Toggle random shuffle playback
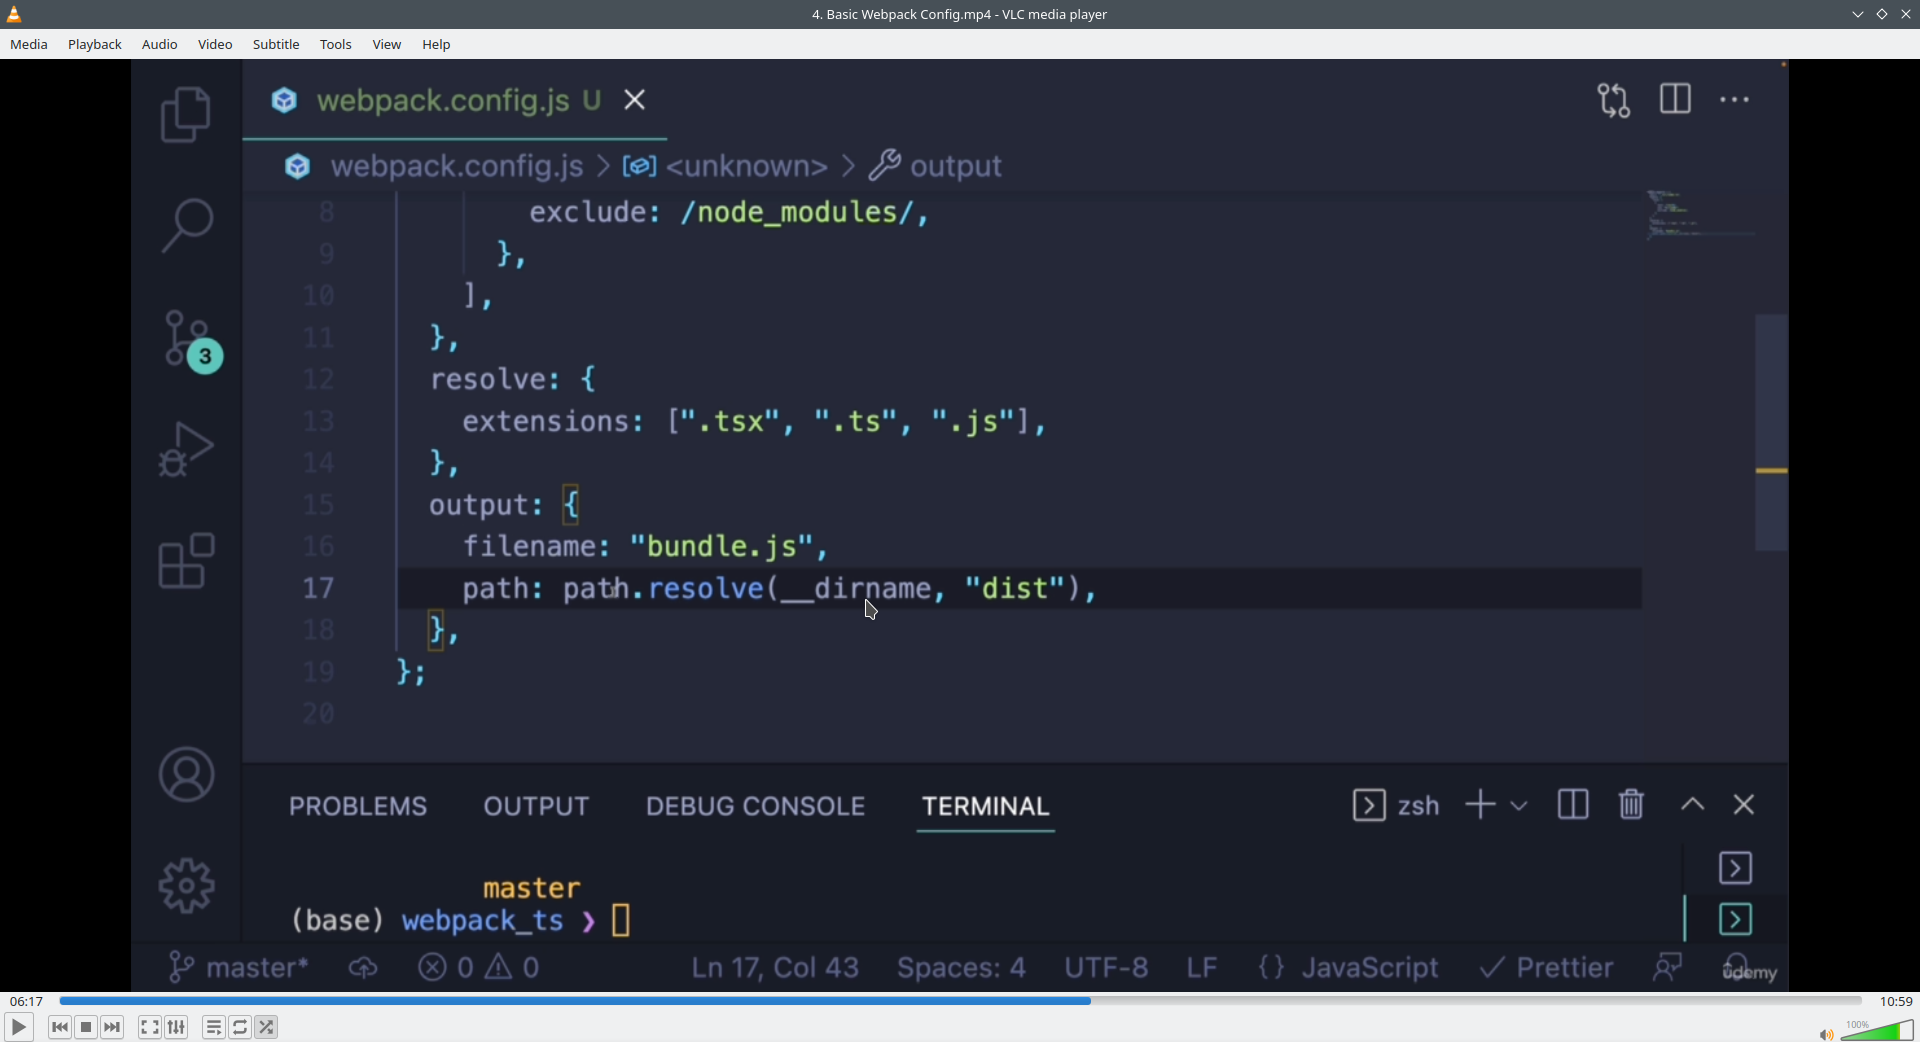The width and height of the screenshot is (1920, 1042). click(x=267, y=1027)
